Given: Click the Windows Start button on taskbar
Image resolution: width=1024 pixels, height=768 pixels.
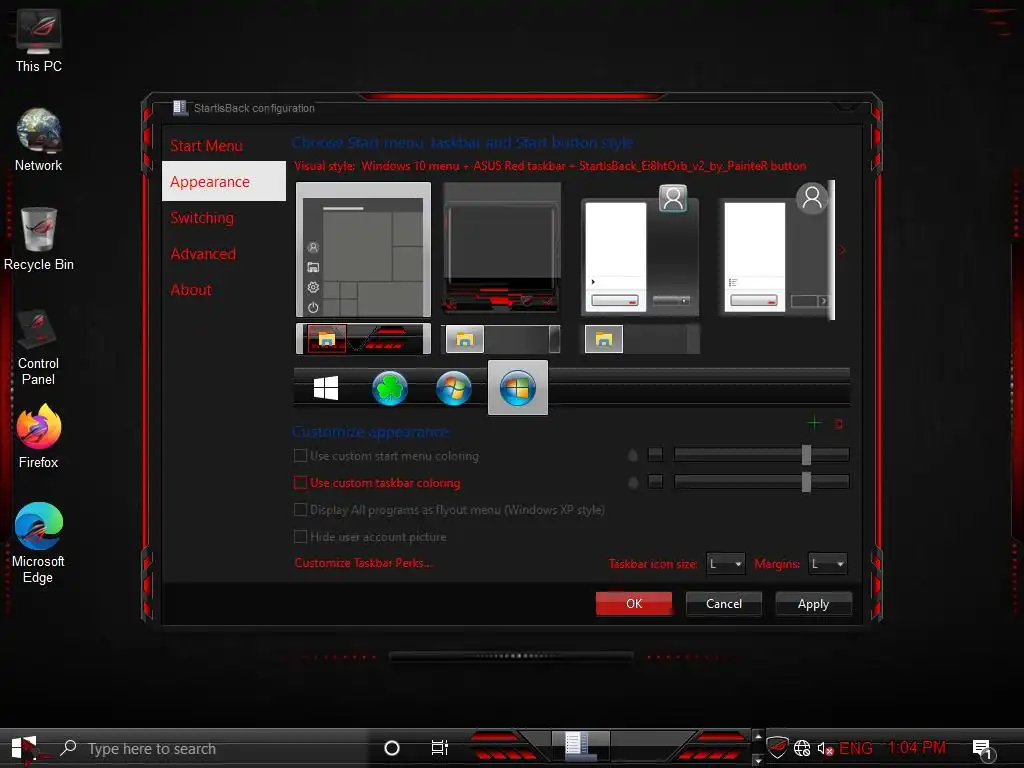Looking at the screenshot, I should (x=24, y=748).
